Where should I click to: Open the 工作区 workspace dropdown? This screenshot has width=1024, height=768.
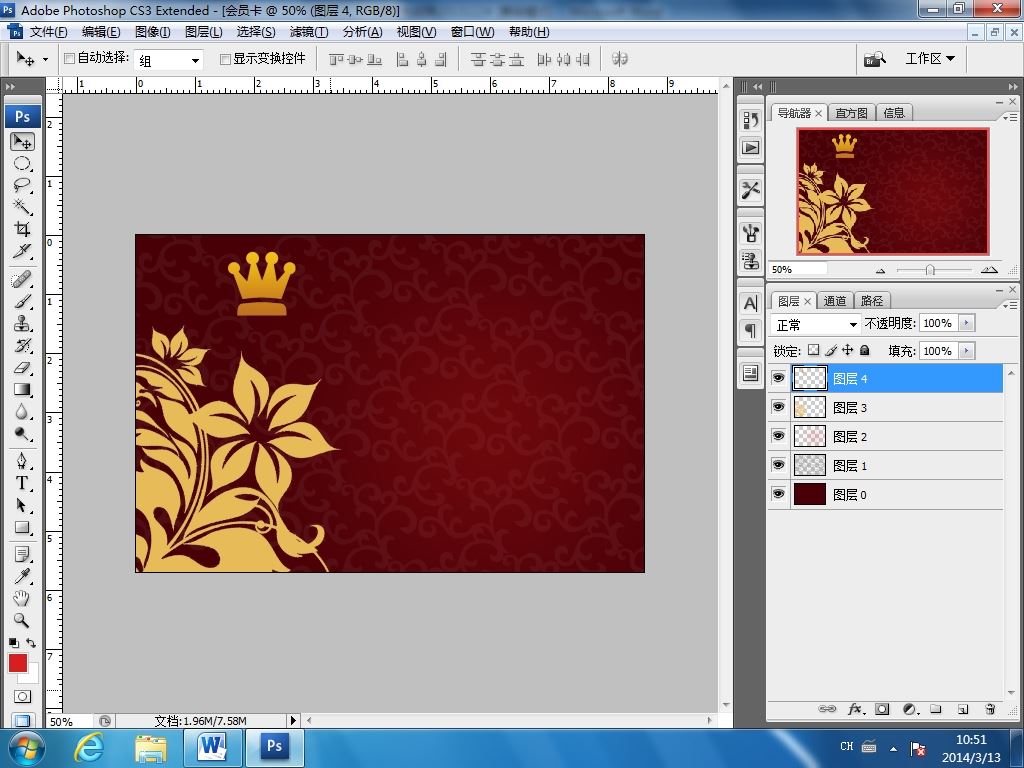[x=930, y=59]
